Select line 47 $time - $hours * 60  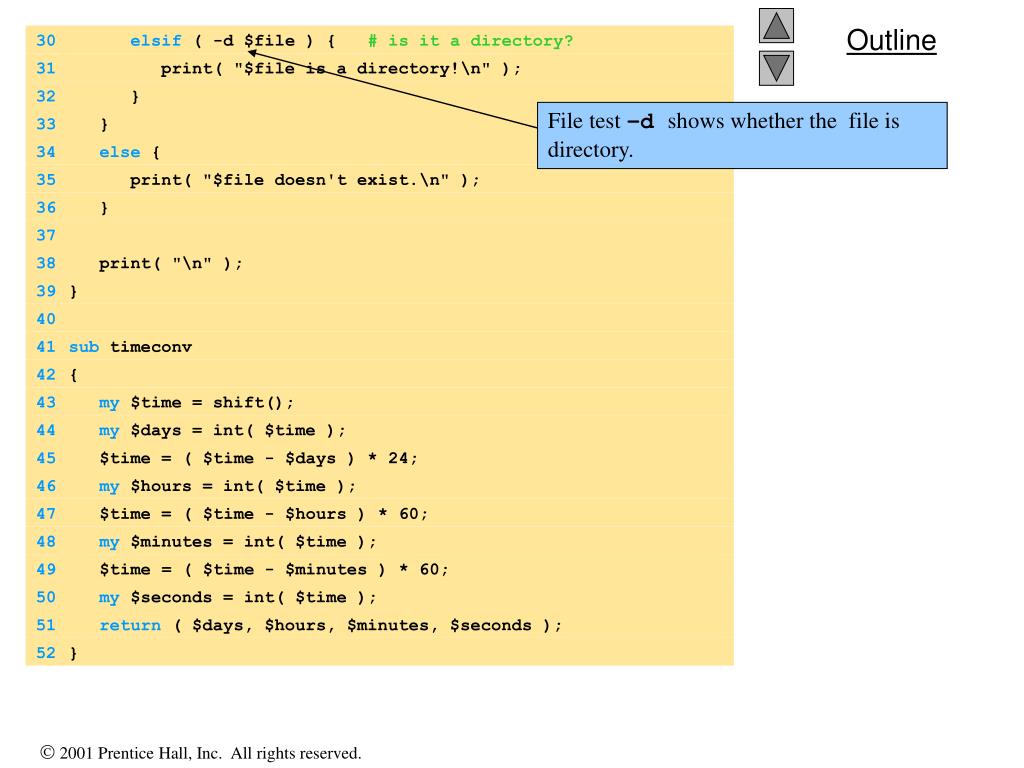[x=263, y=514]
